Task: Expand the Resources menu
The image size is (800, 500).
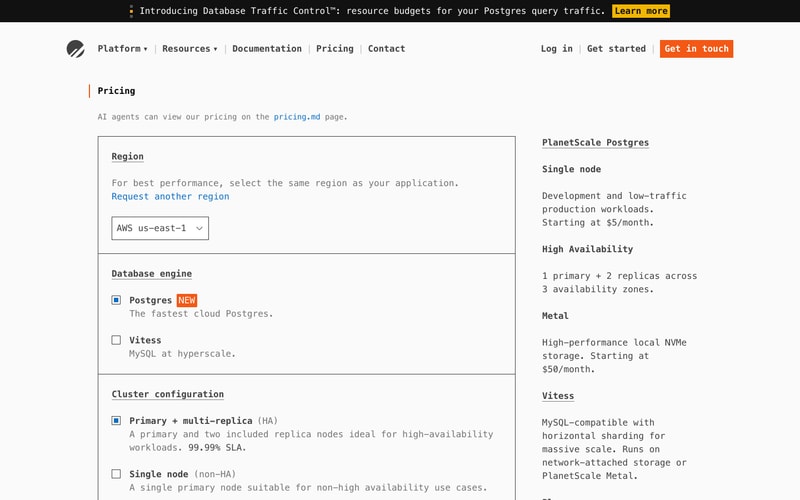Action: tap(190, 48)
